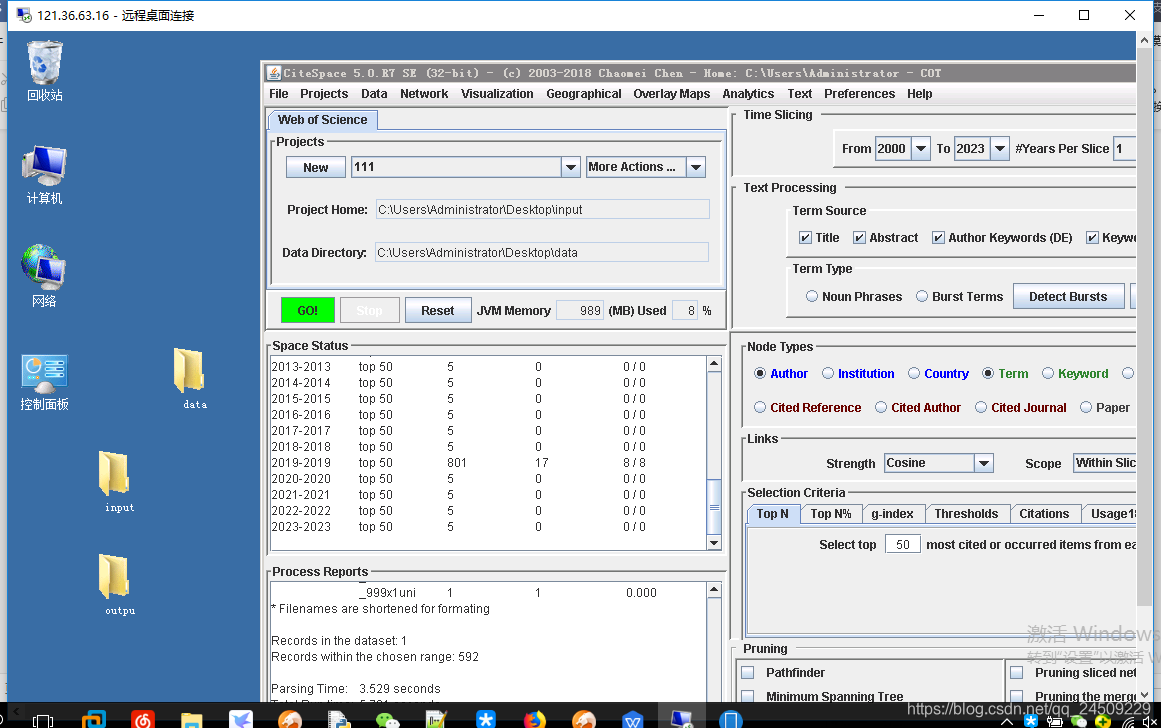1161x728 pixels.
Task: Open the More Actions dropdown
Action: [x=695, y=167]
